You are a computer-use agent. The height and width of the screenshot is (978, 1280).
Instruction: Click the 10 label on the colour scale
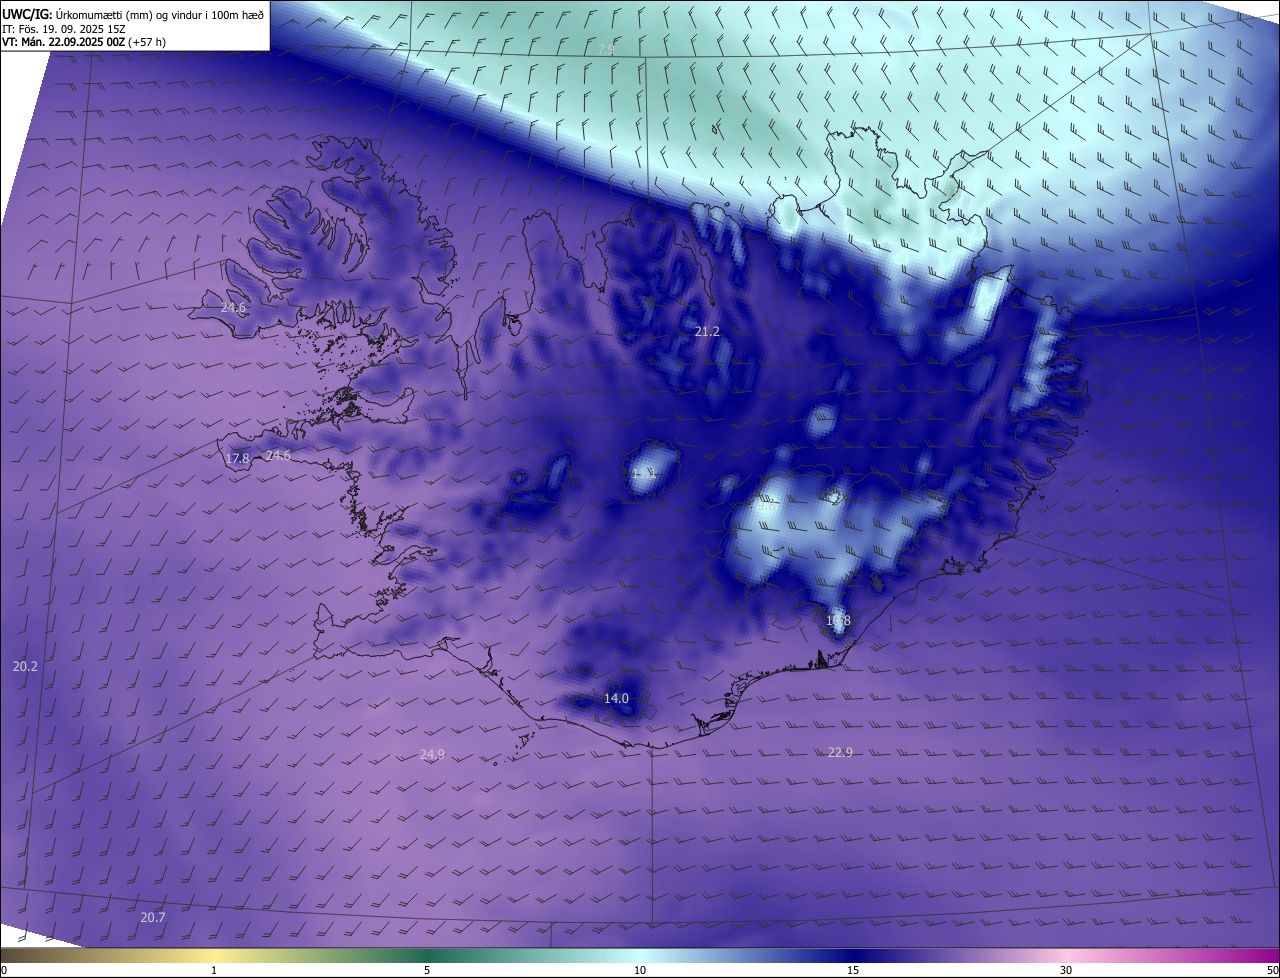[640, 970]
